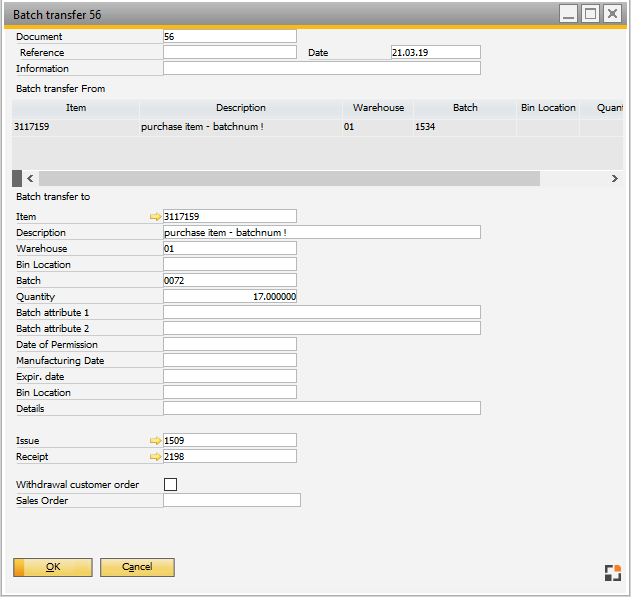Image resolution: width=631 pixels, height=597 pixels.
Task: Select the table row with batch 1534
Action: tap(300, 127)
